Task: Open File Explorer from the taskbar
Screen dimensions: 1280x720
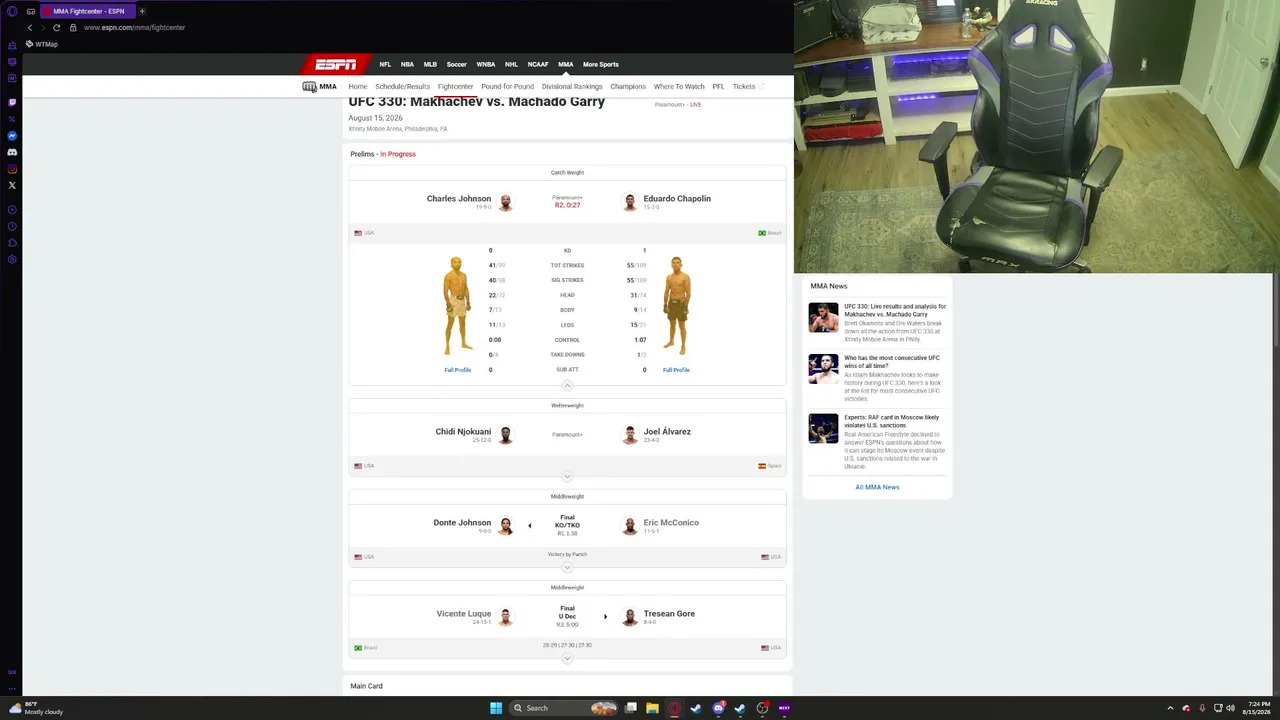Action: [x=652, y=708]
